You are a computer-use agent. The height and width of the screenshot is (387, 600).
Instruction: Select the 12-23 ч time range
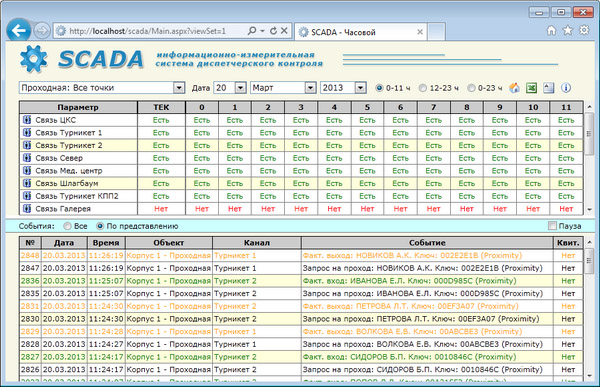(423, 88)
